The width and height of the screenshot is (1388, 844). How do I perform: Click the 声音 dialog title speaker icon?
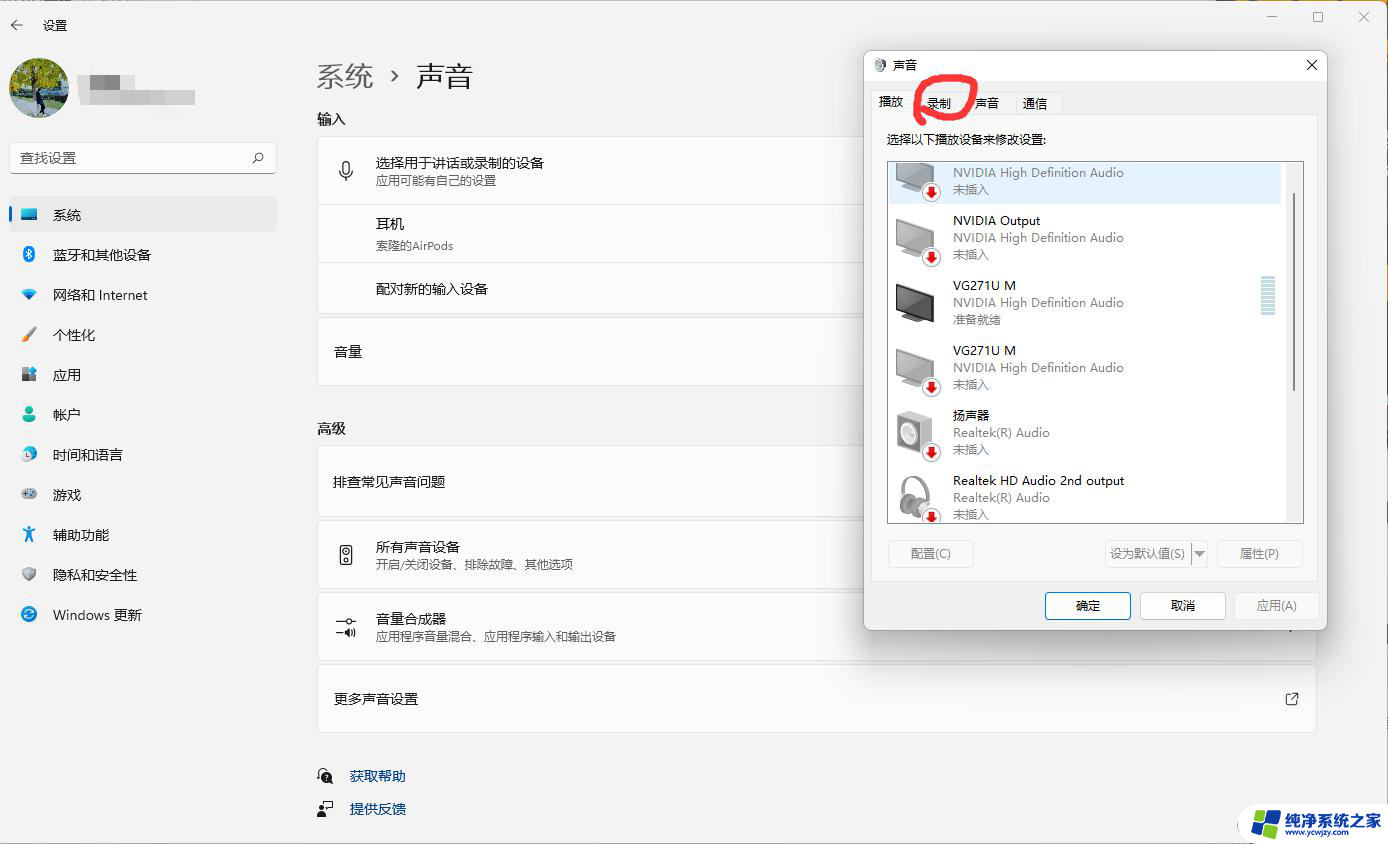click(x=880, y=65)
